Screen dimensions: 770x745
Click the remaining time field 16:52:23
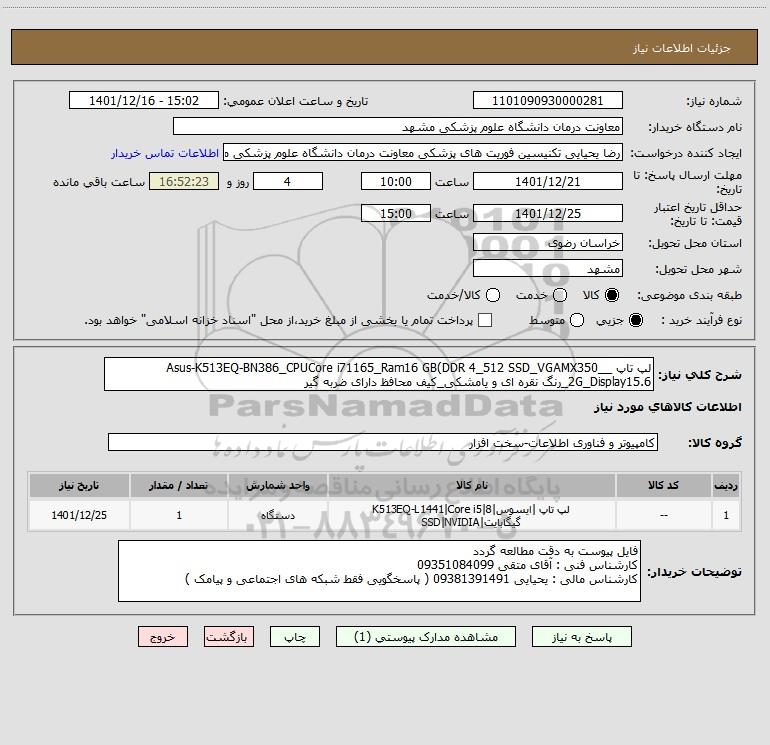[x=184, y=182]
